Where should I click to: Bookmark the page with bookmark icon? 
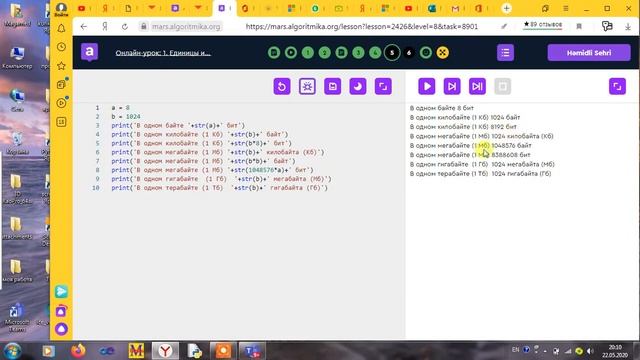579,27
